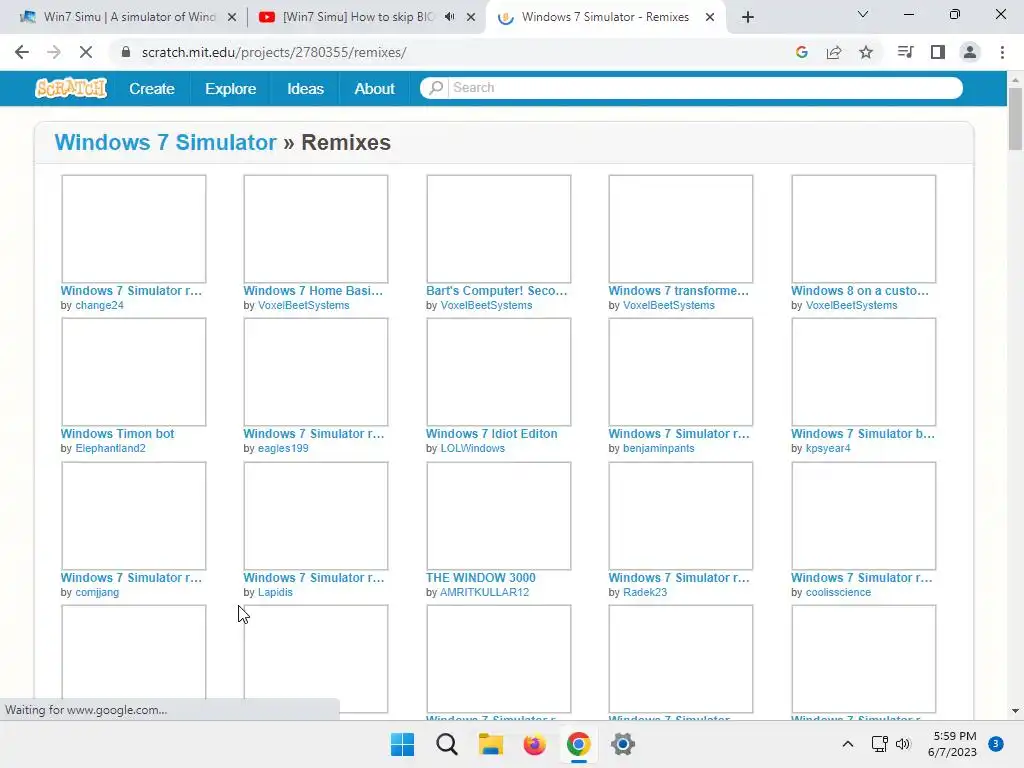Open Bart's Computer! project link

(x=496, y=291)
